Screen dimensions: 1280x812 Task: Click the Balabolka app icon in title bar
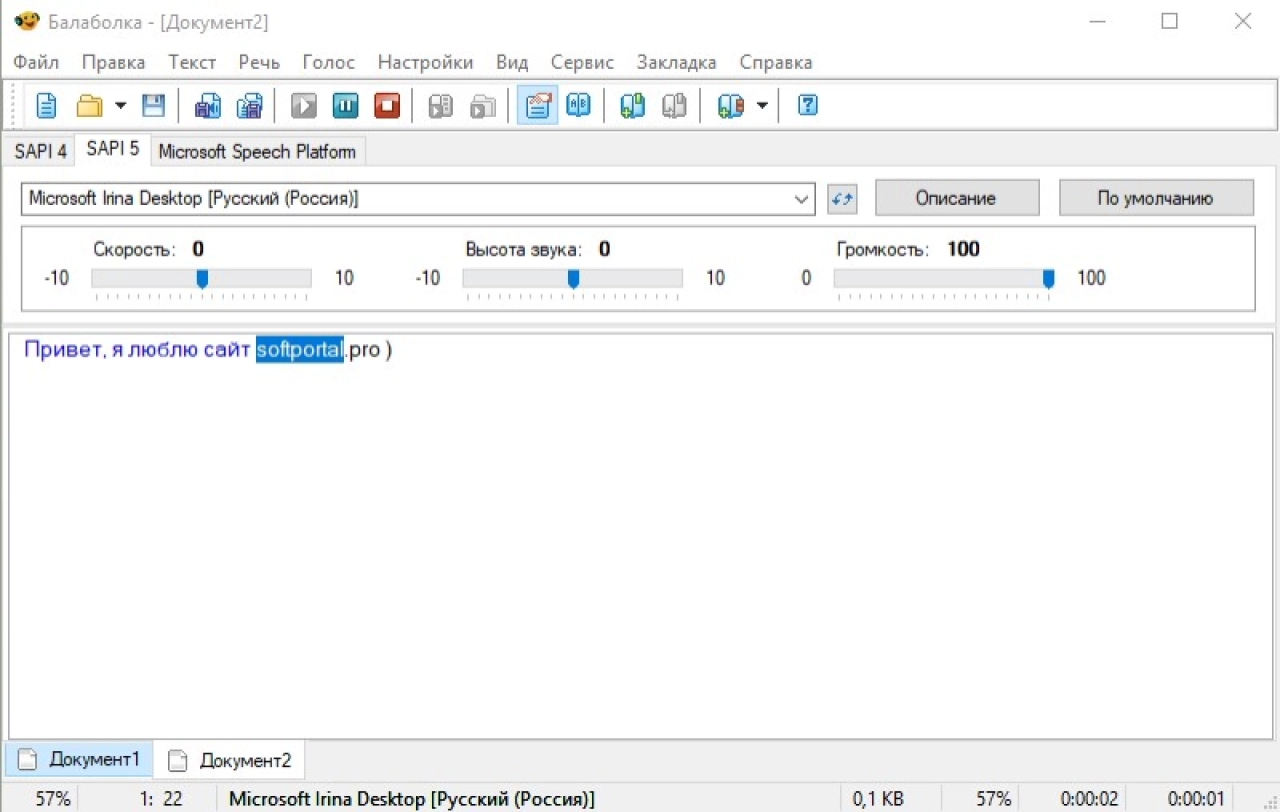coord(26,21)
